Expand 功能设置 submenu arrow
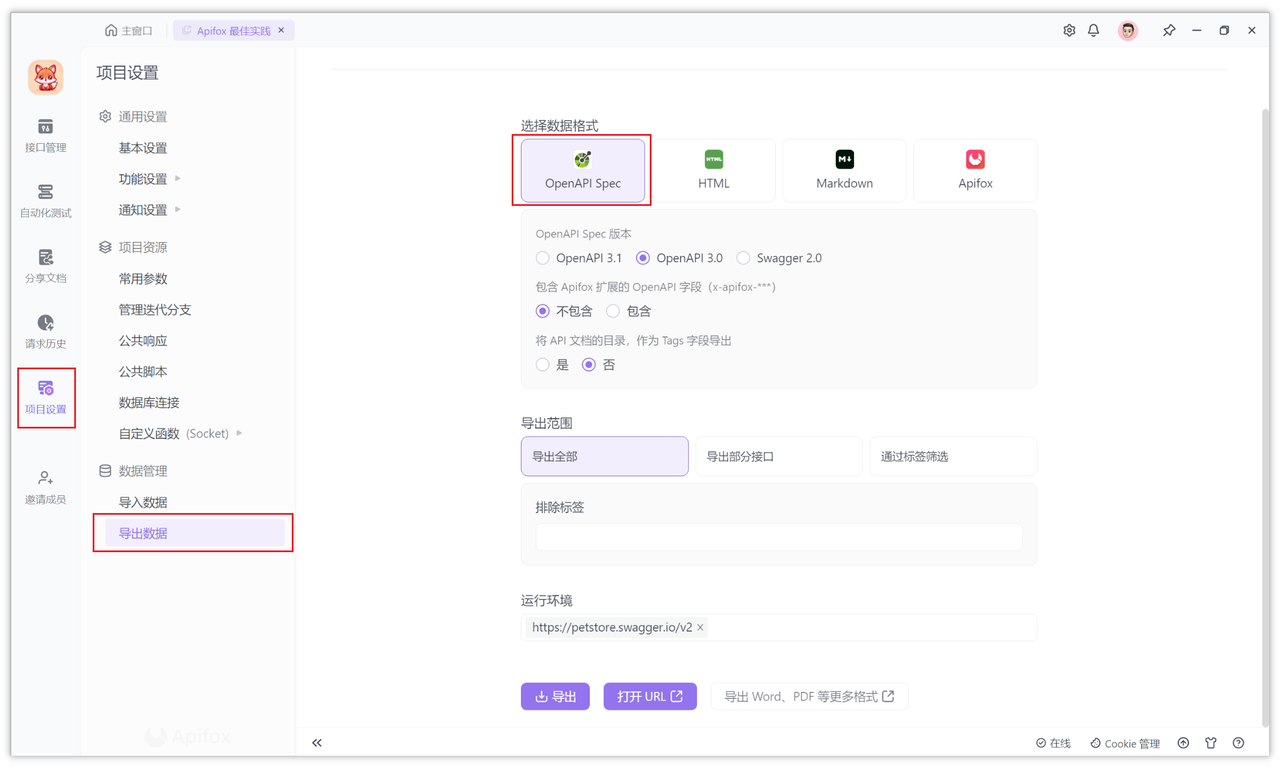Viewport: 1280px width, 769px height. (178, 179)
